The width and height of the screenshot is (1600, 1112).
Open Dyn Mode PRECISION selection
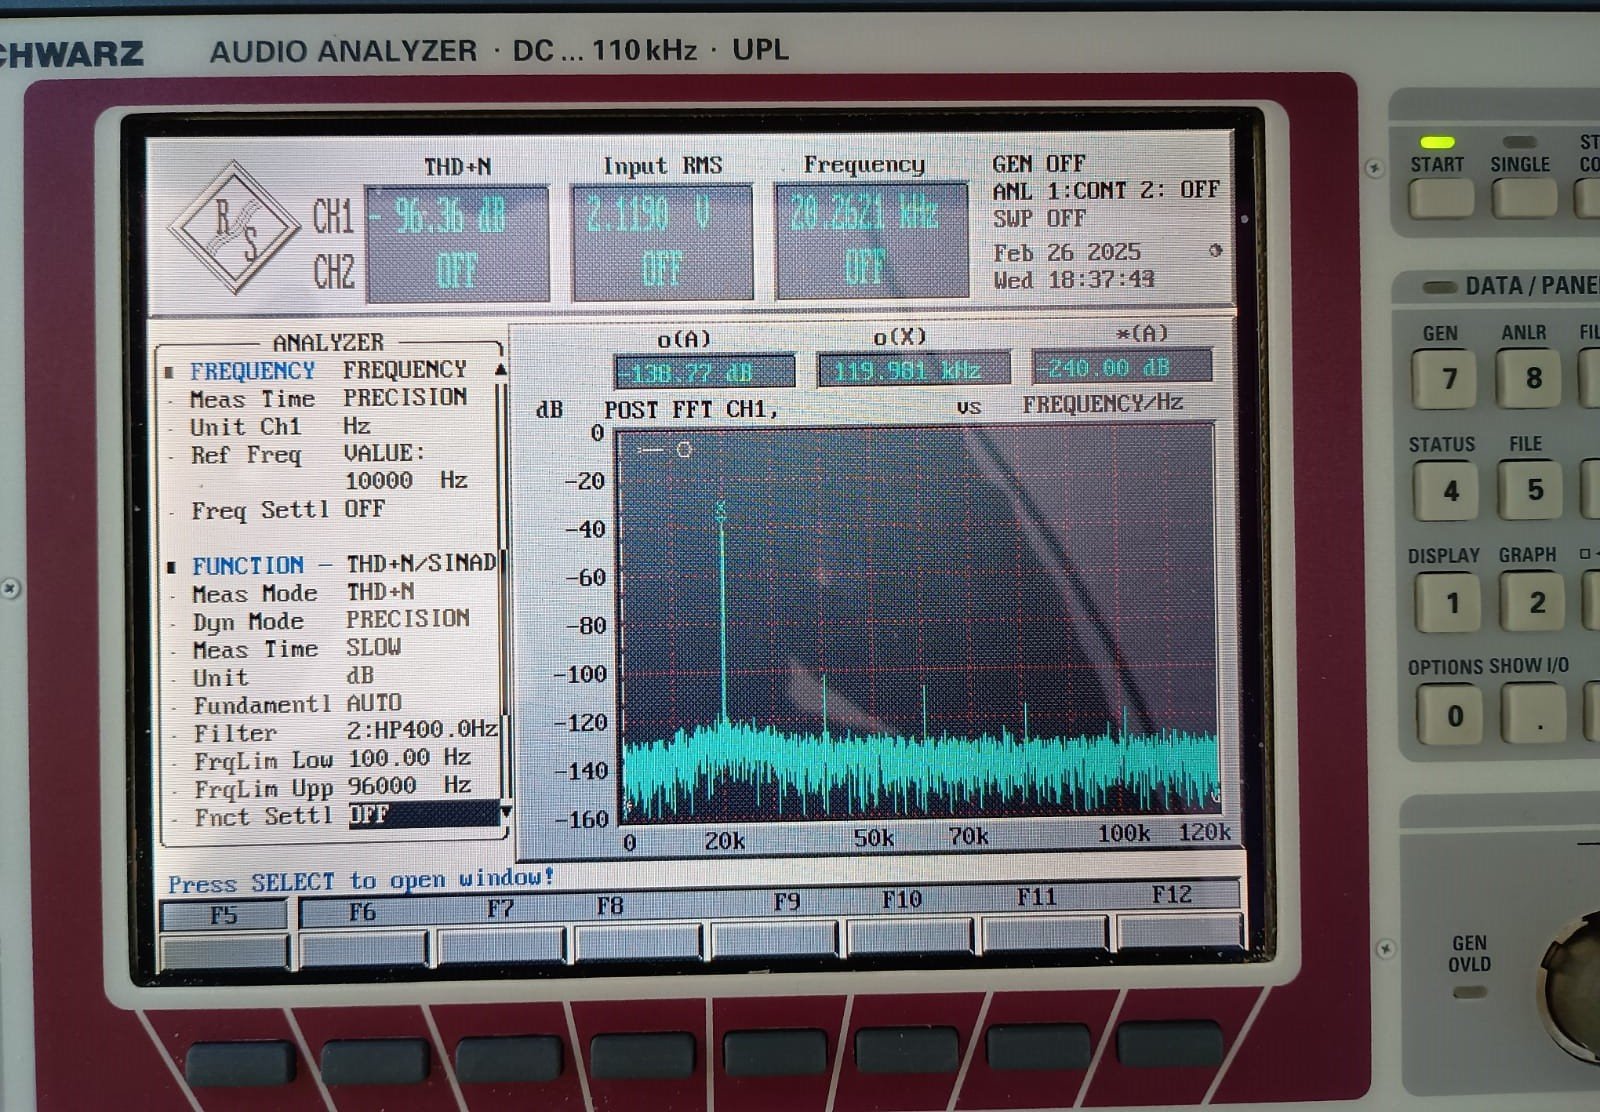click(x=408, y=619)
